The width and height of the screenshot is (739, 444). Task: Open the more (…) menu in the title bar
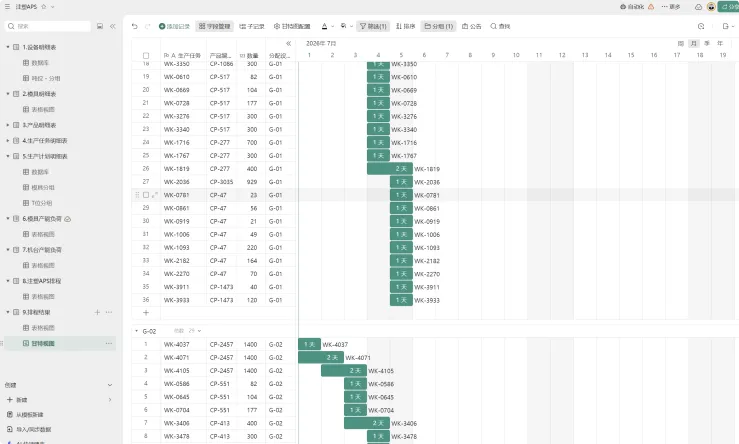pos(671,7)
